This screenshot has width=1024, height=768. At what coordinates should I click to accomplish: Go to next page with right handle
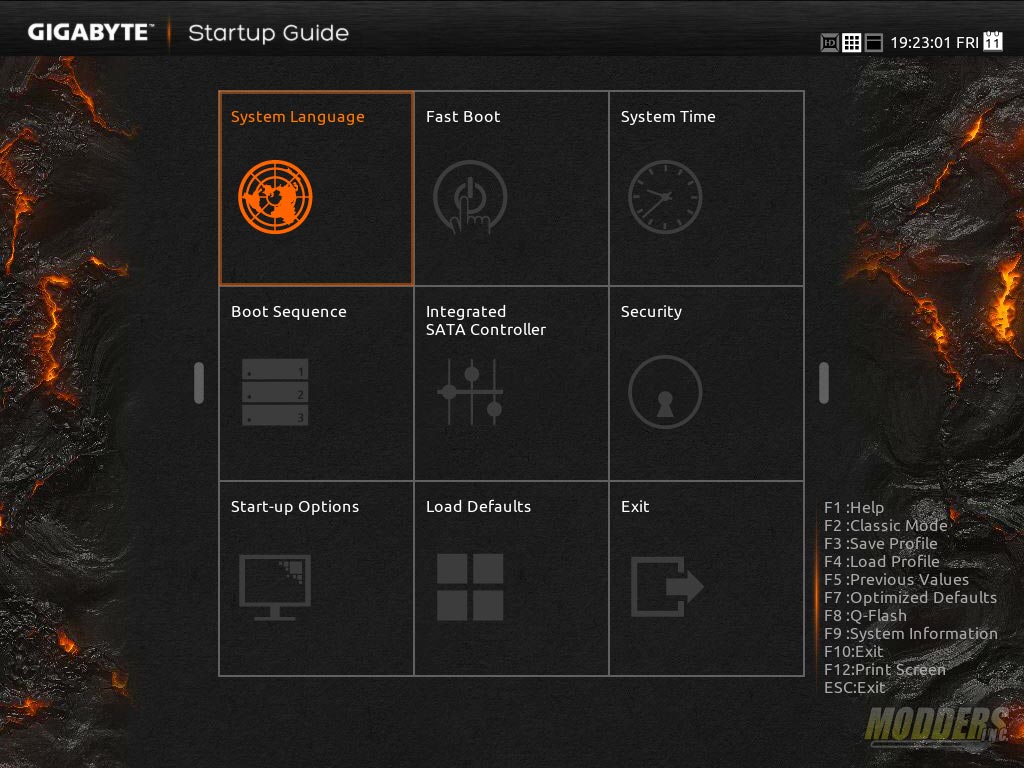824,383
